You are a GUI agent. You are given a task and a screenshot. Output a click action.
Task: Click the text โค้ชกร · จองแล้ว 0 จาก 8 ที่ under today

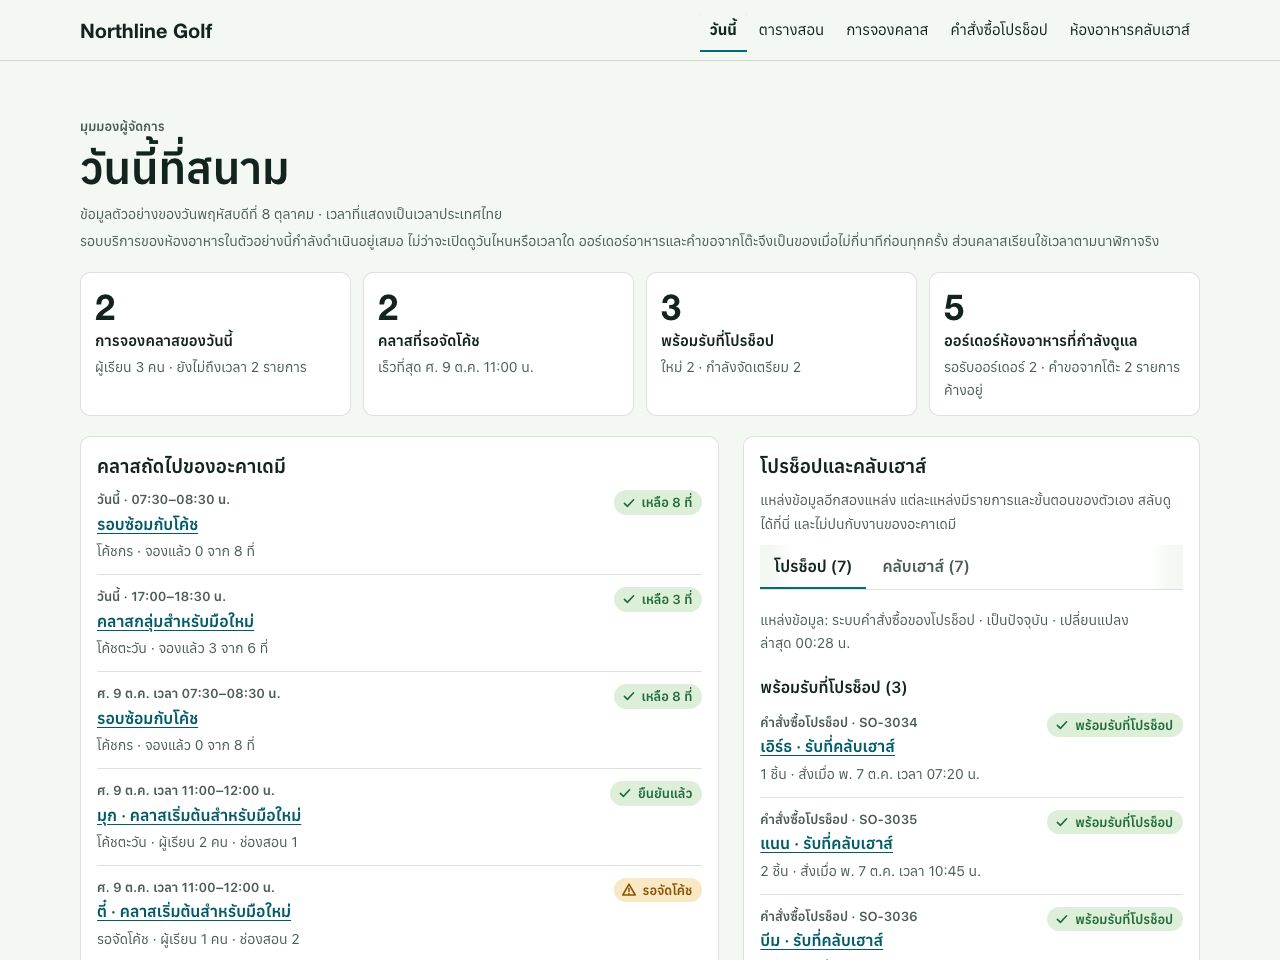pos(176,552)
